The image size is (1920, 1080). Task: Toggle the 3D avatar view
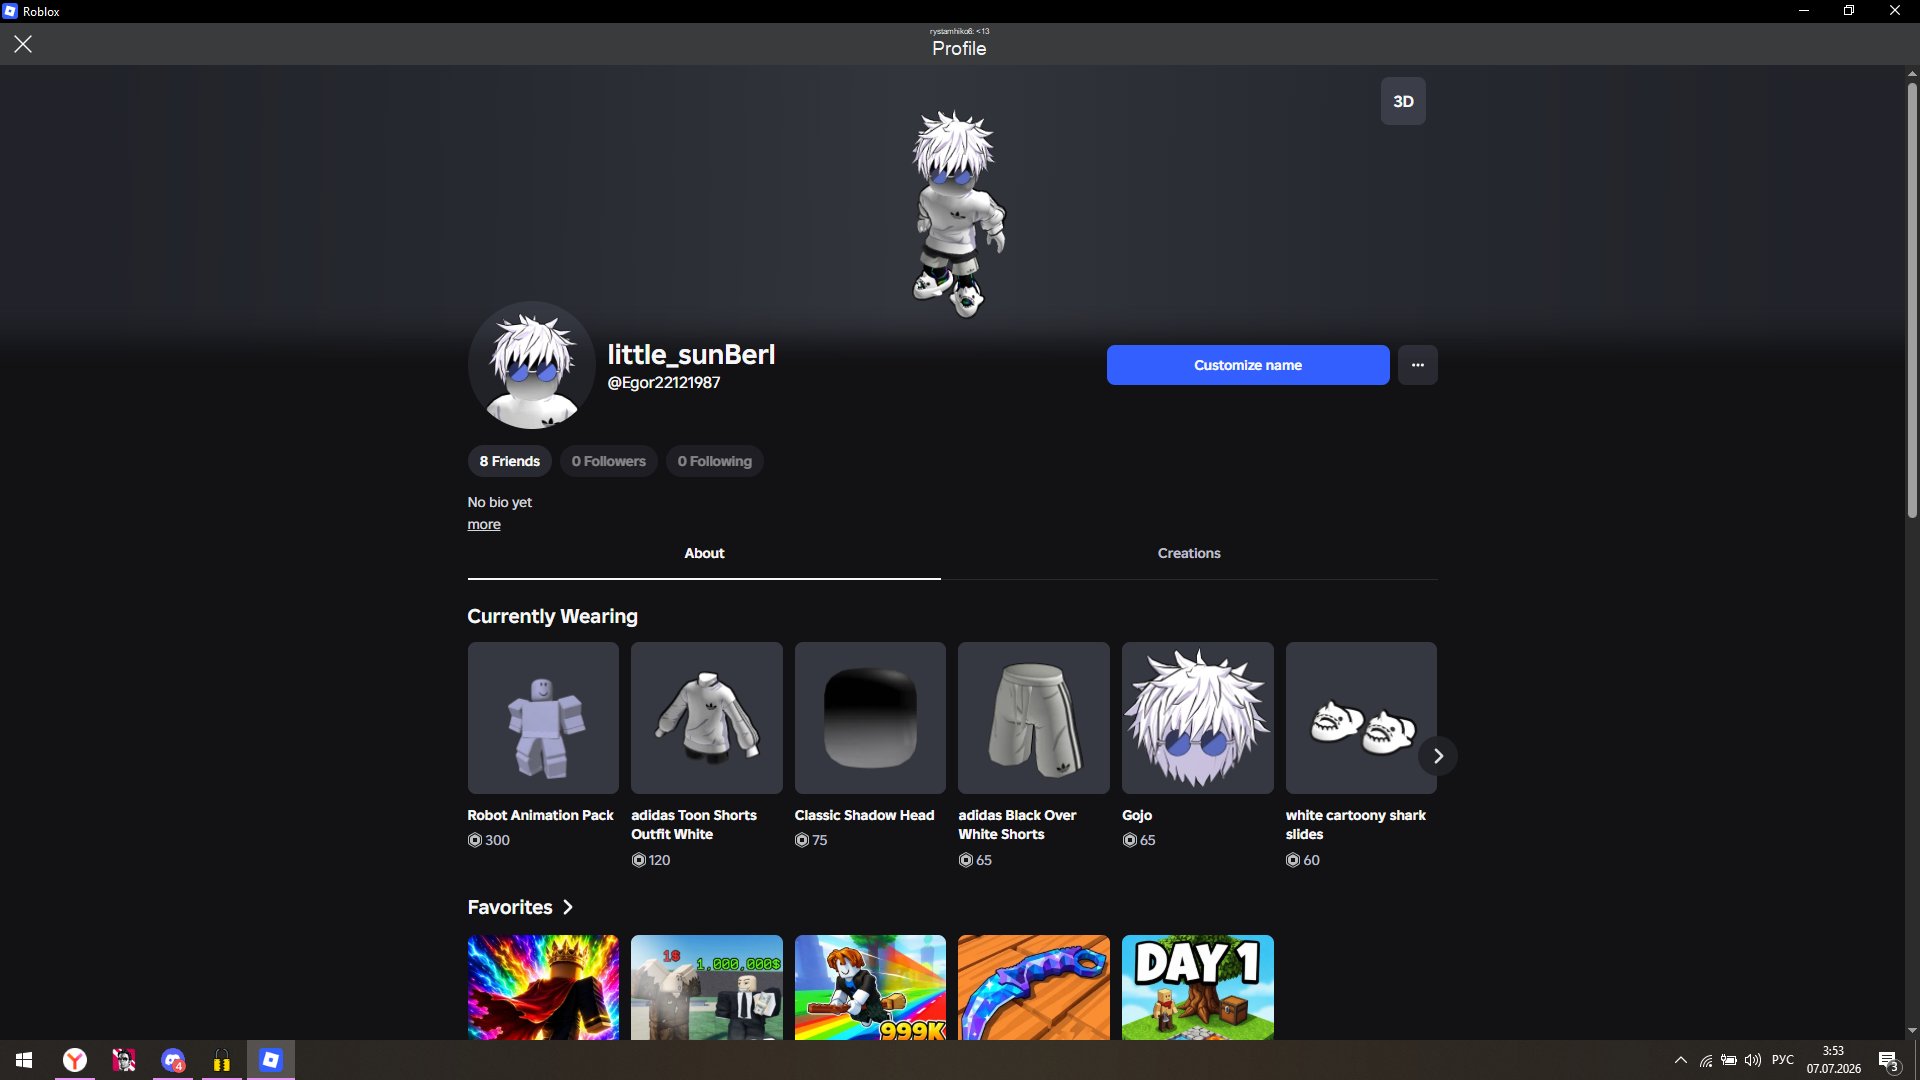(x=1403, y=101)
